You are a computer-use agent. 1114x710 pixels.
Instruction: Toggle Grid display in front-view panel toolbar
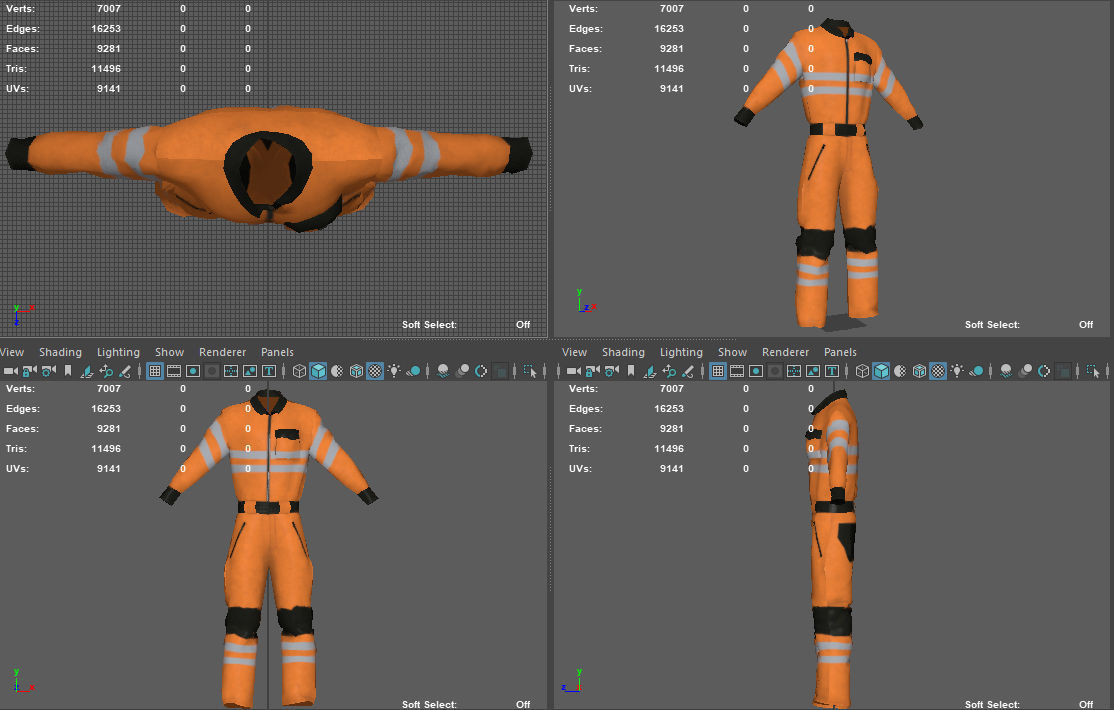click(x=155, y=371)
